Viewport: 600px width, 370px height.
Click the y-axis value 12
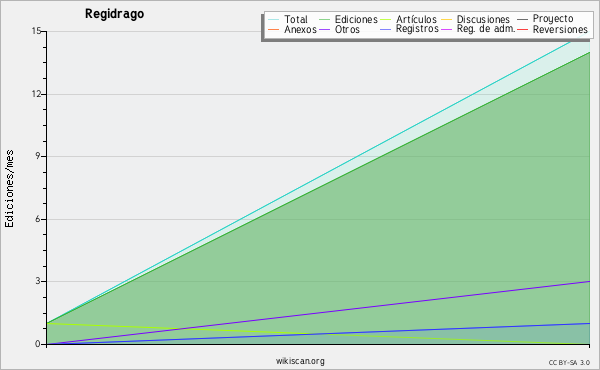36,94
